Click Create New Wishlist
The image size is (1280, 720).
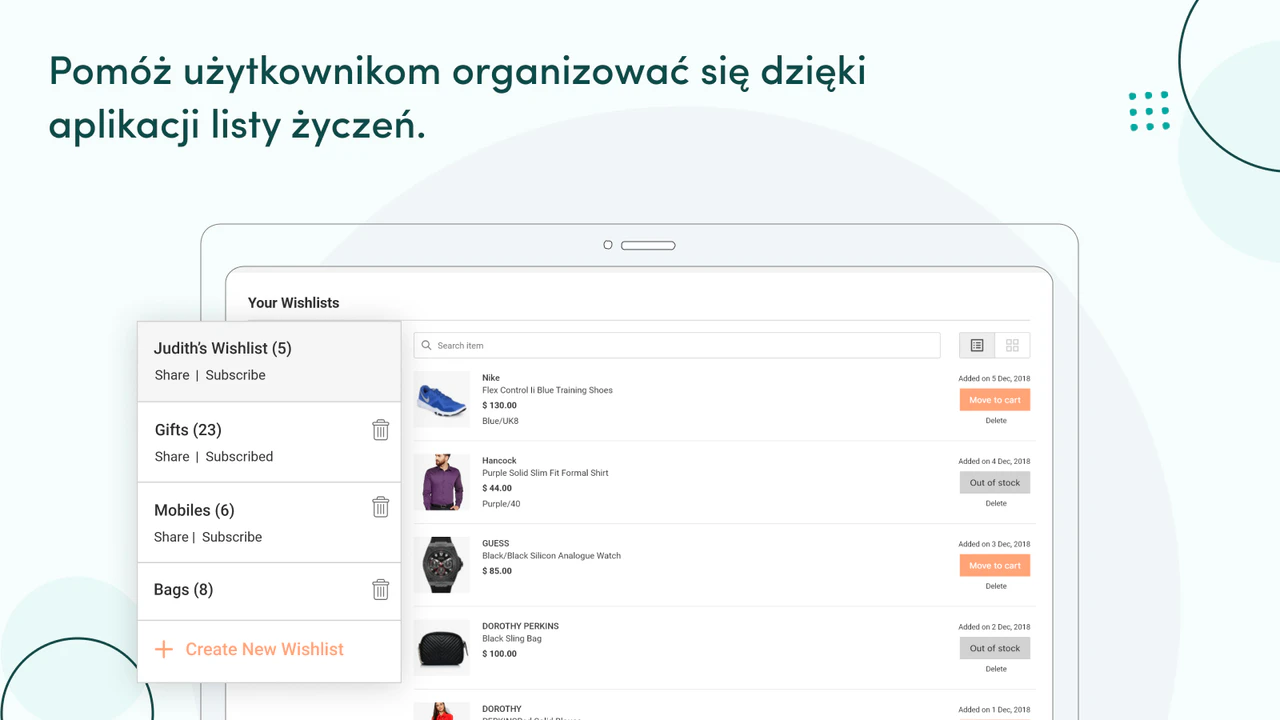pyautogui.click(x=265, y=649)
